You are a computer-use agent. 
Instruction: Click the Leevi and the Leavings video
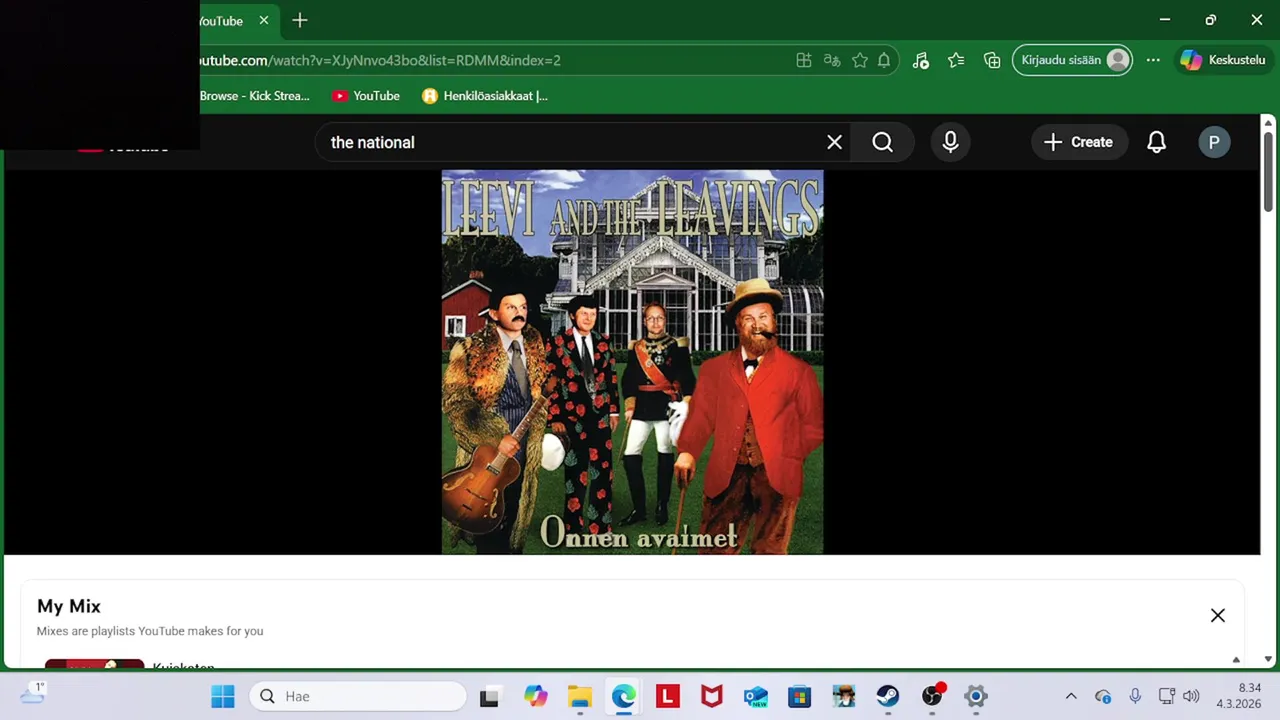[x=632, y=362]
